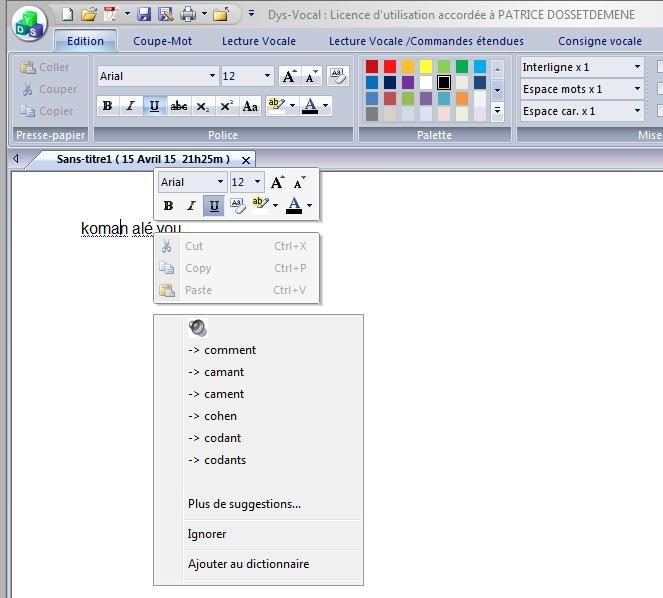
Task: Switch to the Lecture Vocale ribbon tab
Action: coord(259,41)
